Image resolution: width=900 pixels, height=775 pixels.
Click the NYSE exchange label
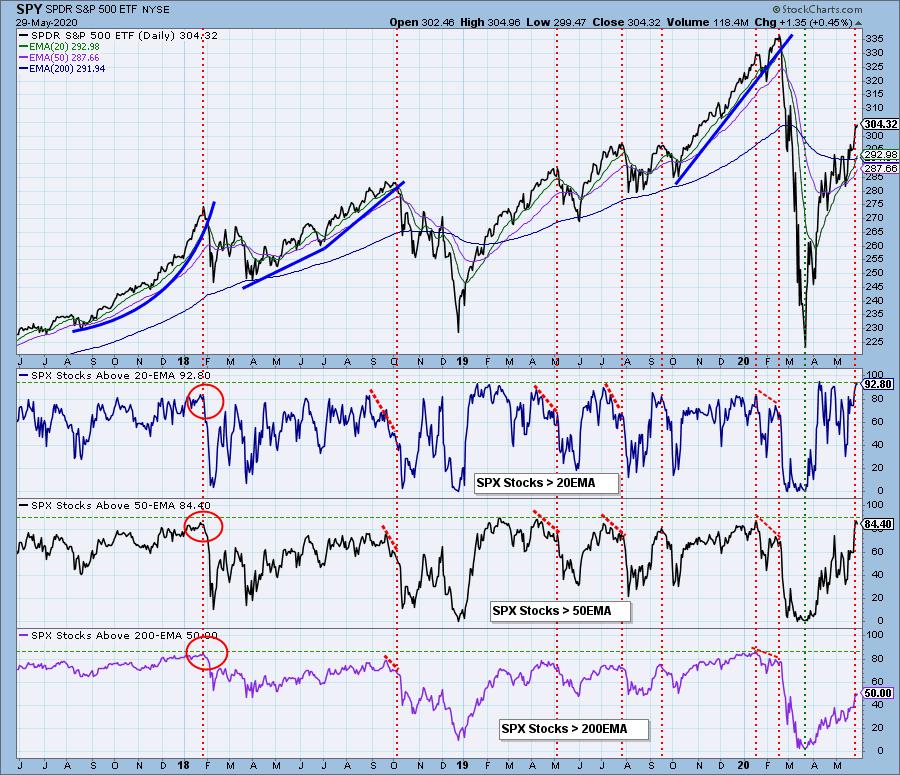coord(156,10)
